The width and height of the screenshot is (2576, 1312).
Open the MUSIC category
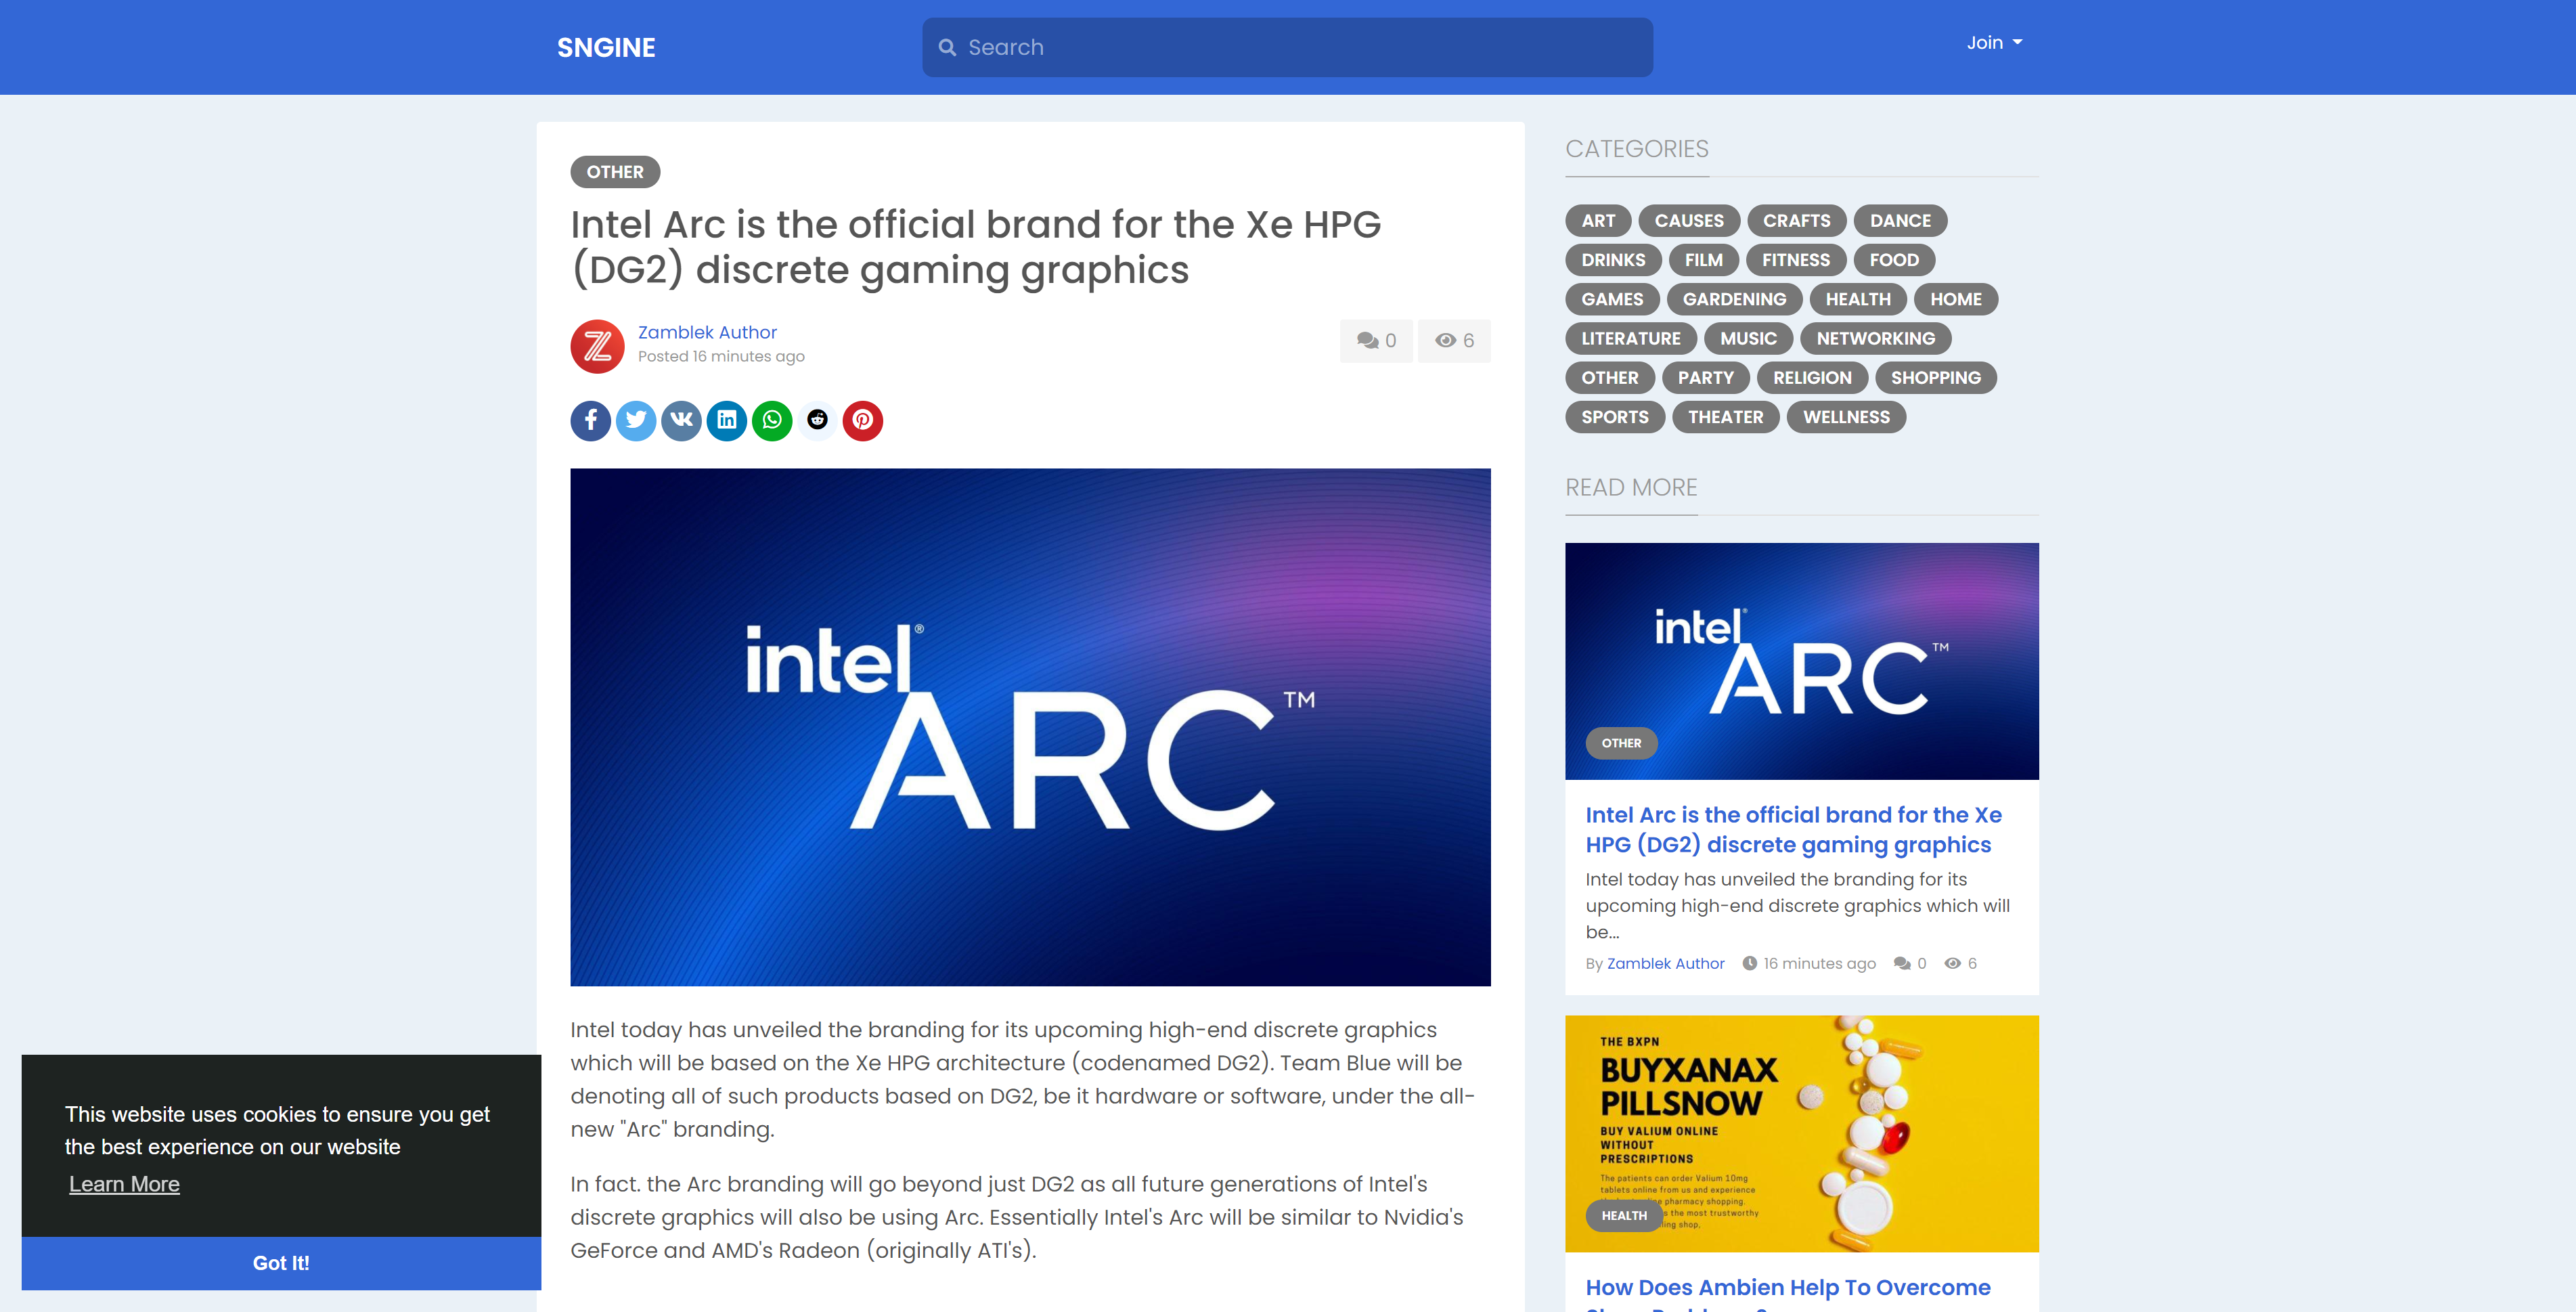point(1748,339)
